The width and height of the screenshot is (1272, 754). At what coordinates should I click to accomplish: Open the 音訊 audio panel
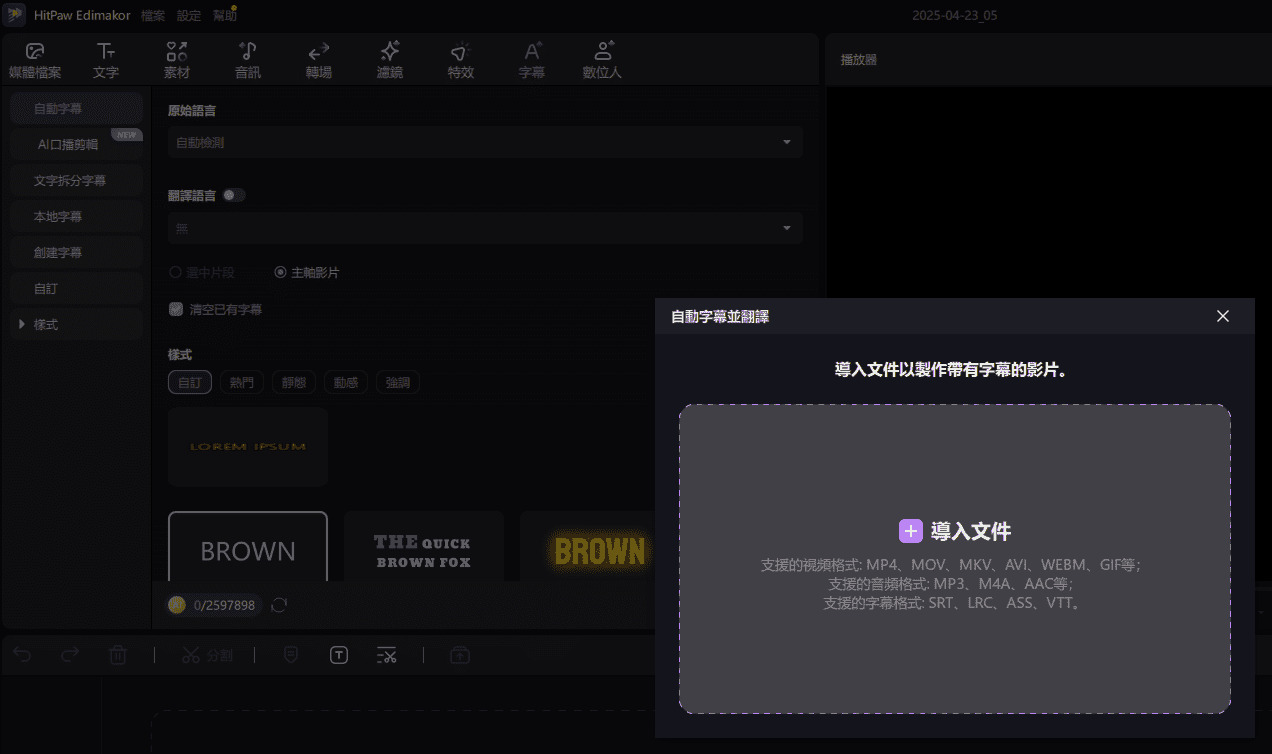[248, 60]
